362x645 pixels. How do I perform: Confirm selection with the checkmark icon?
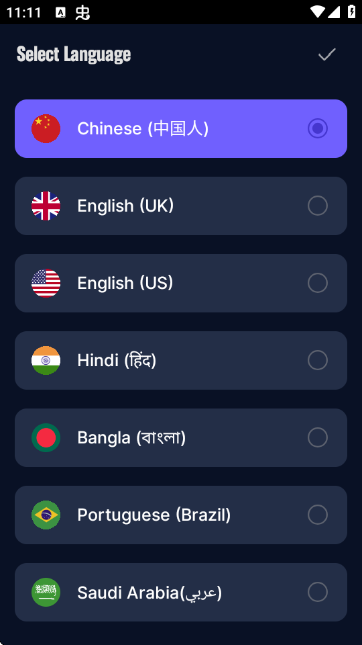point(327,54)
